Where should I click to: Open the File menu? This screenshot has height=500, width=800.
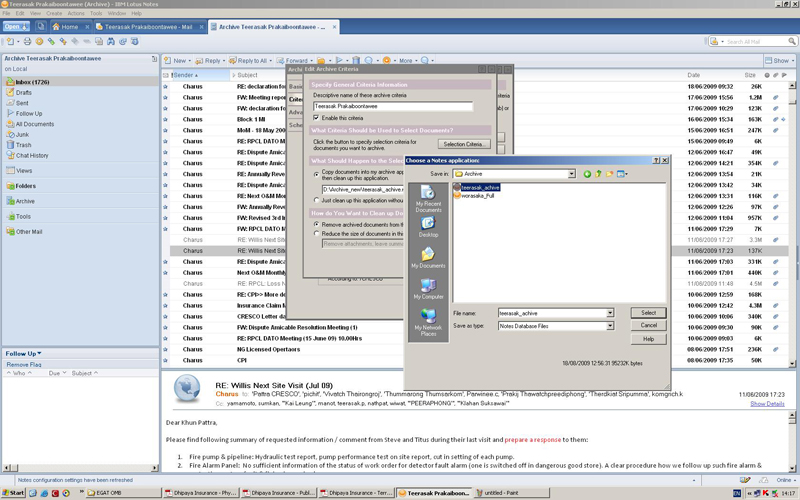6,13
